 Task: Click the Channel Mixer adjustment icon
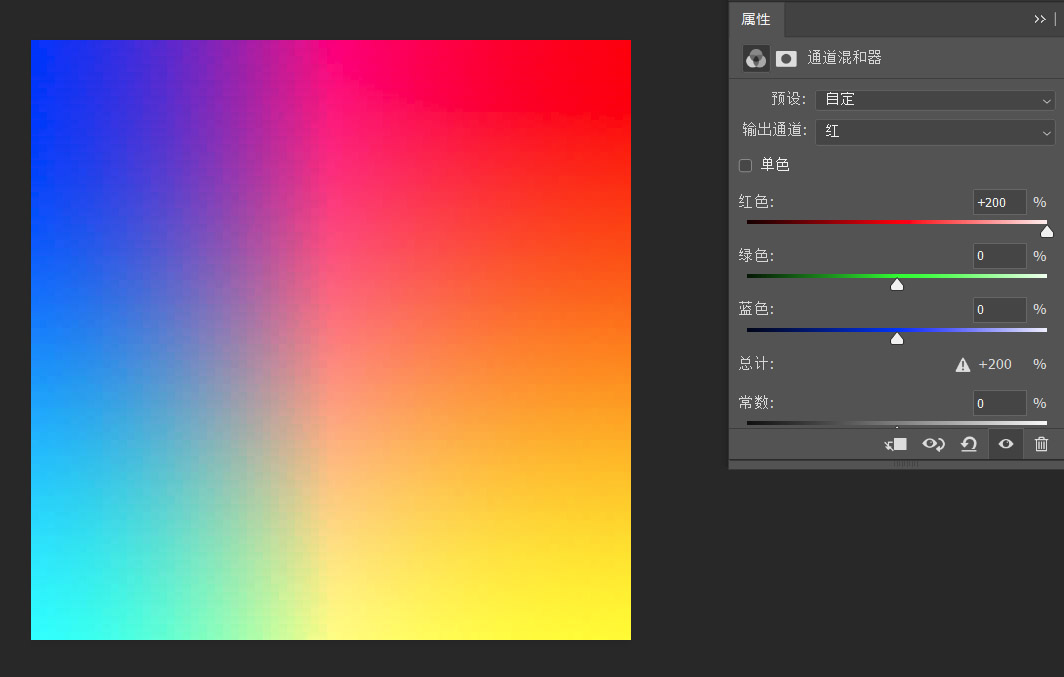[x=755, y=58]
